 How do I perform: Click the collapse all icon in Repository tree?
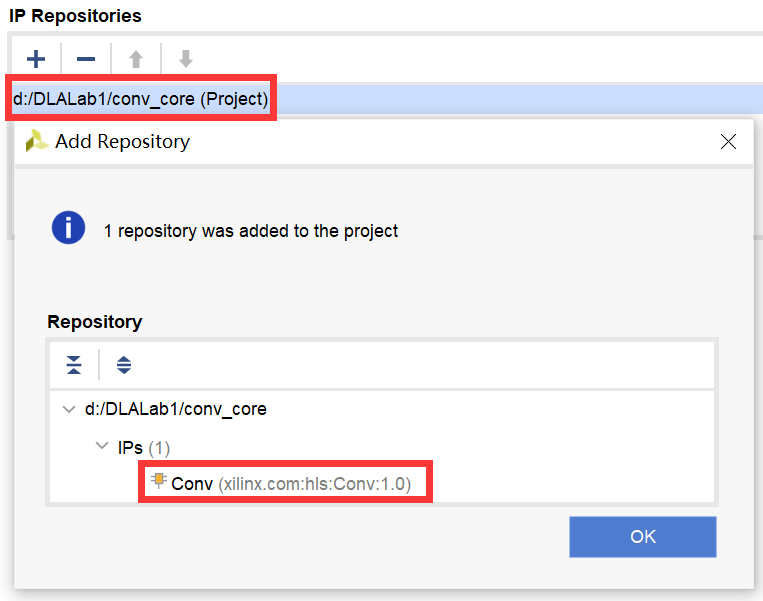(x=74, y=365)
